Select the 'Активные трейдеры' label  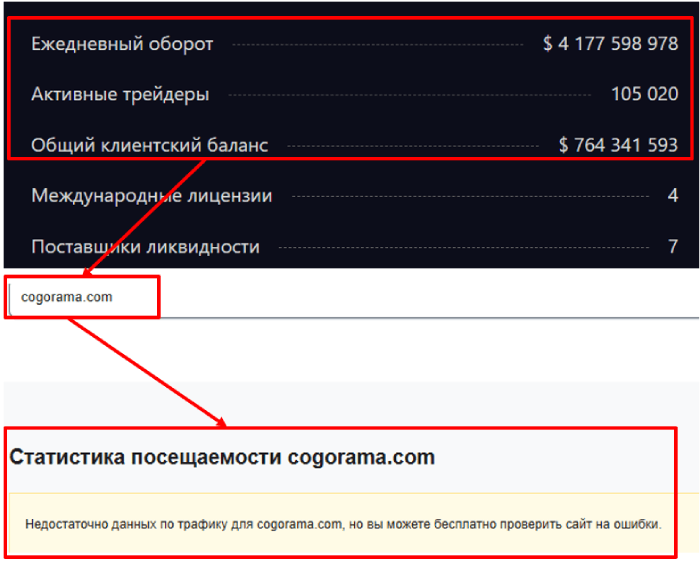(120, 95)
